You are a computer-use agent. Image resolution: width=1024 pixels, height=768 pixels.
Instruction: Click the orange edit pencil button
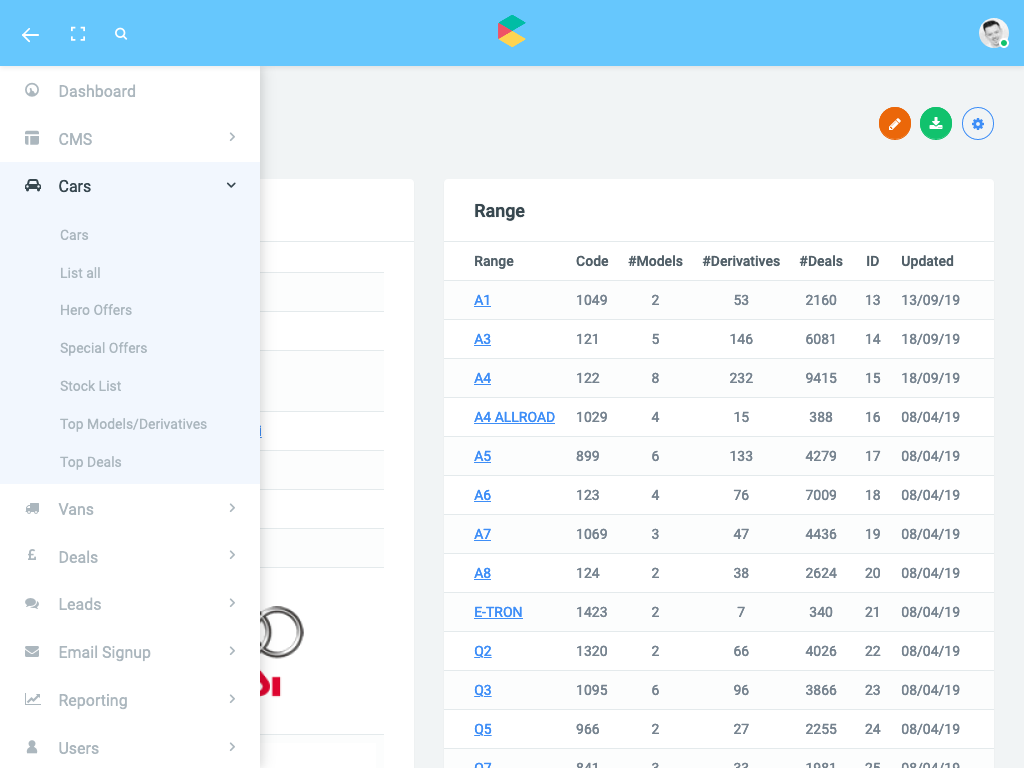coord(894,123)
